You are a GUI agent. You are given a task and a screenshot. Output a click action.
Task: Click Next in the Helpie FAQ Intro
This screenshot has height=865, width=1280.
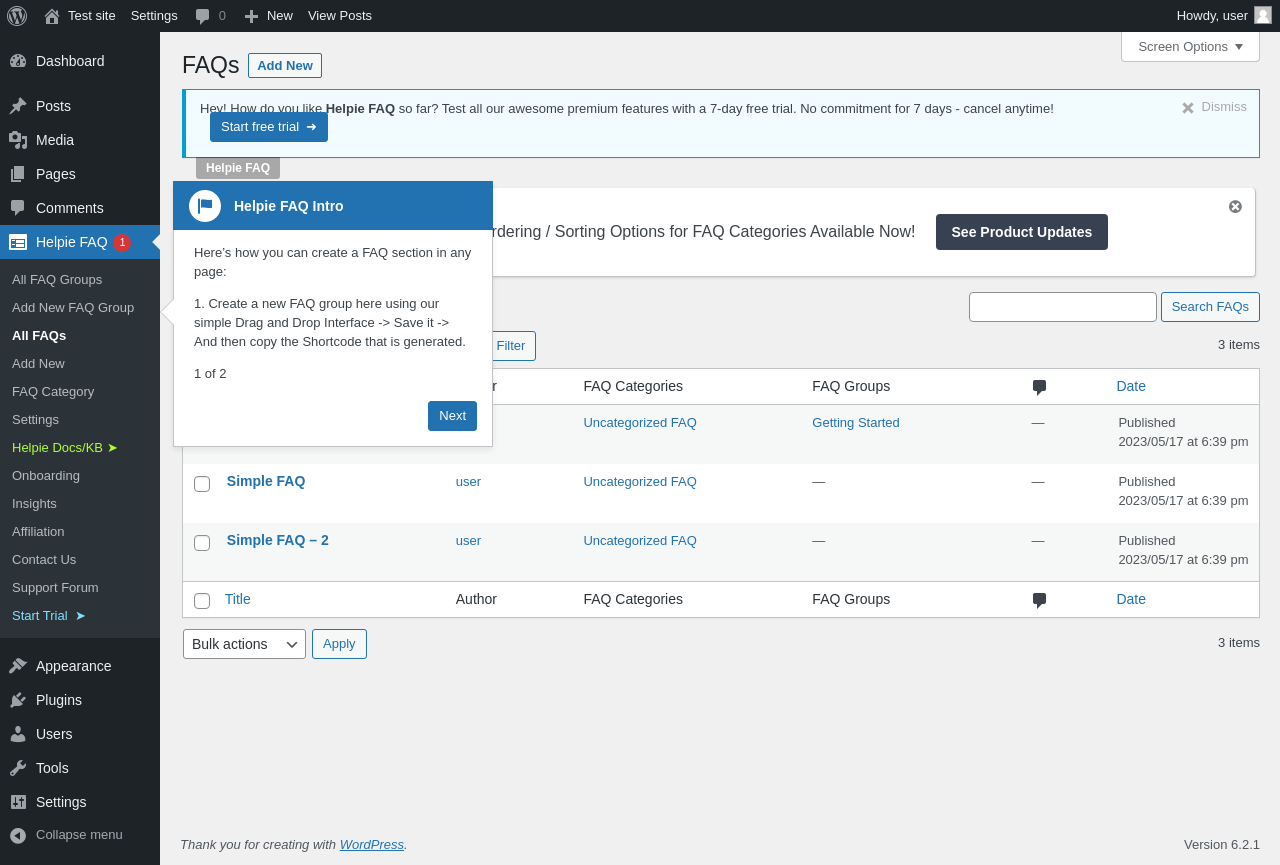[x=452, y=416]
